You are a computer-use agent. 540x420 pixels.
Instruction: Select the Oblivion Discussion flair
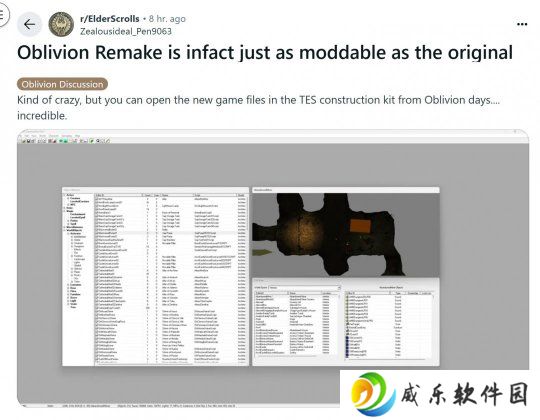[x=62, y=84]
